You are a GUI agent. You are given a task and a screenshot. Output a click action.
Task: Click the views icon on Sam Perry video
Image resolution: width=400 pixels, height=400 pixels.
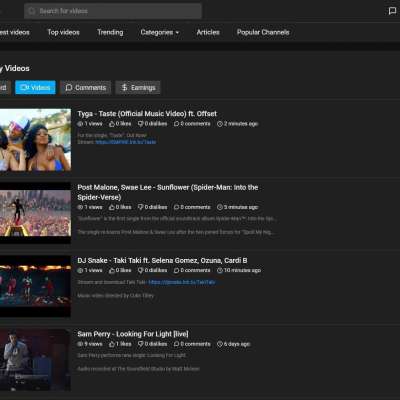(x=80, y=344)
